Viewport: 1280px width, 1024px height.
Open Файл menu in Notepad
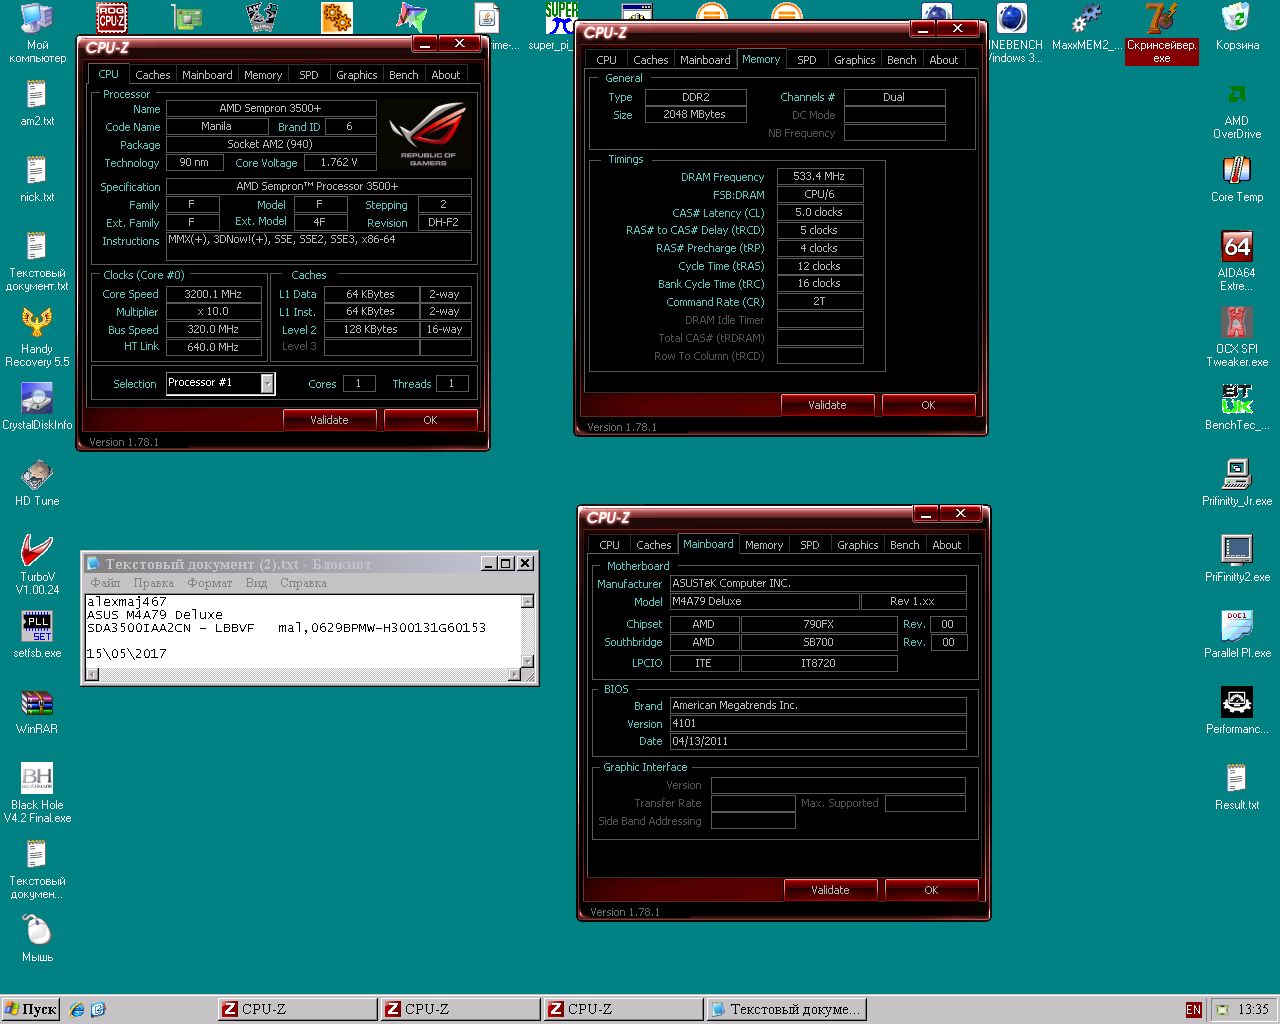105,583
